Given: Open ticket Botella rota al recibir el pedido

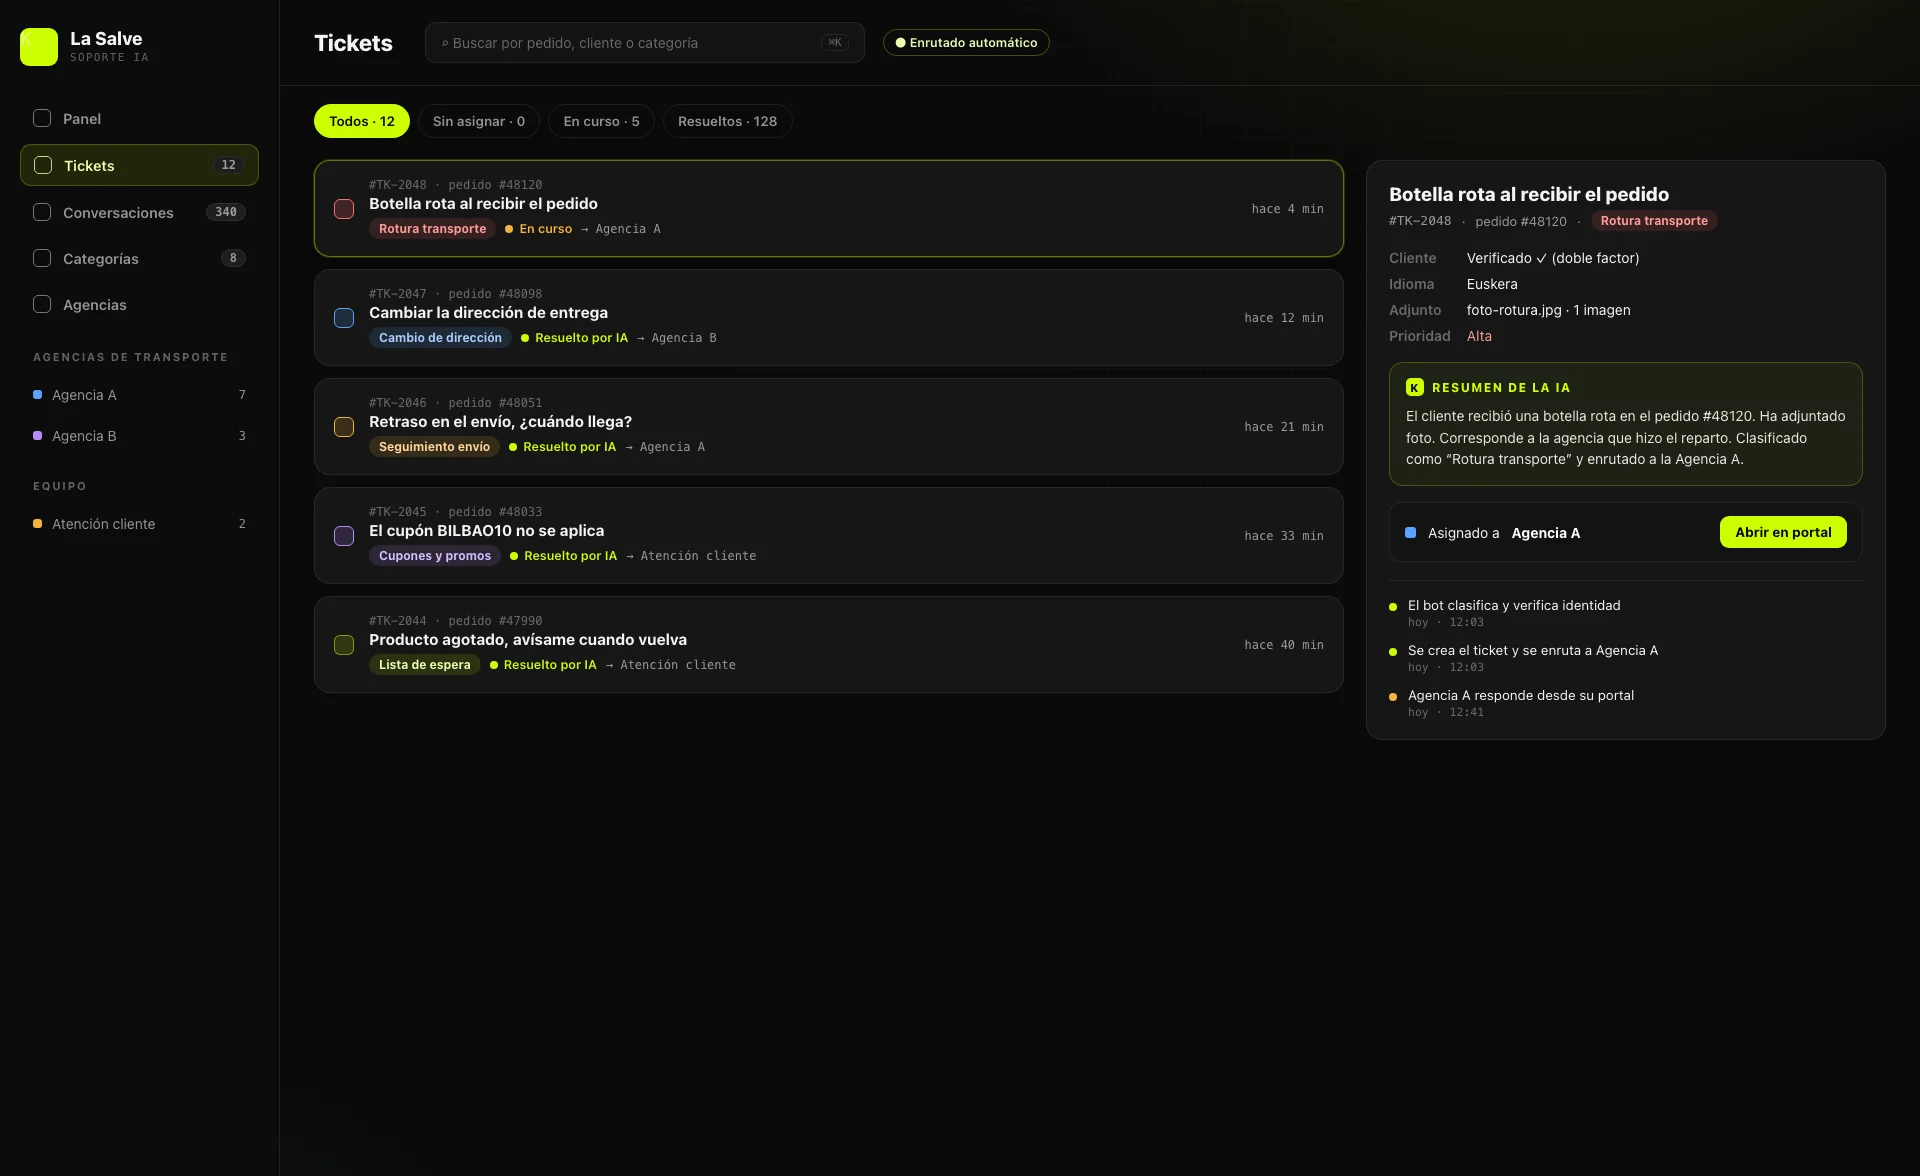Looking at the screenshot, I should [x=828, y=208].
